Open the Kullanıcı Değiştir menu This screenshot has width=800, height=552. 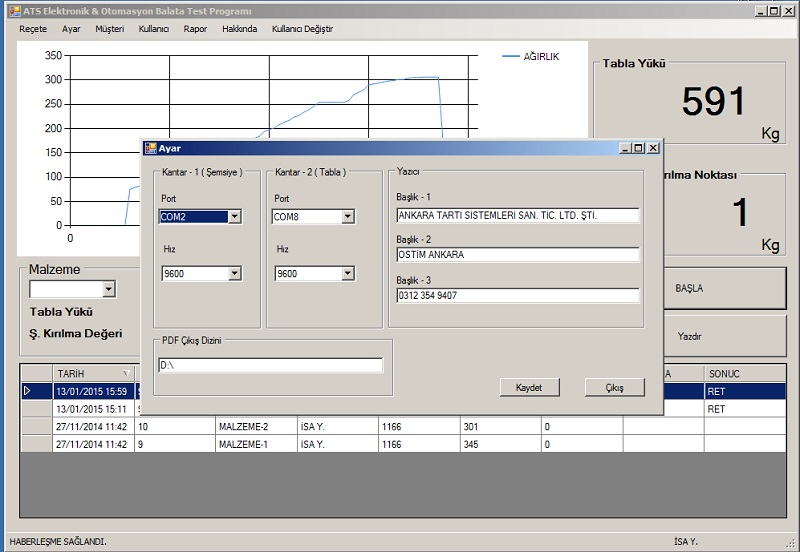[302, 29]
